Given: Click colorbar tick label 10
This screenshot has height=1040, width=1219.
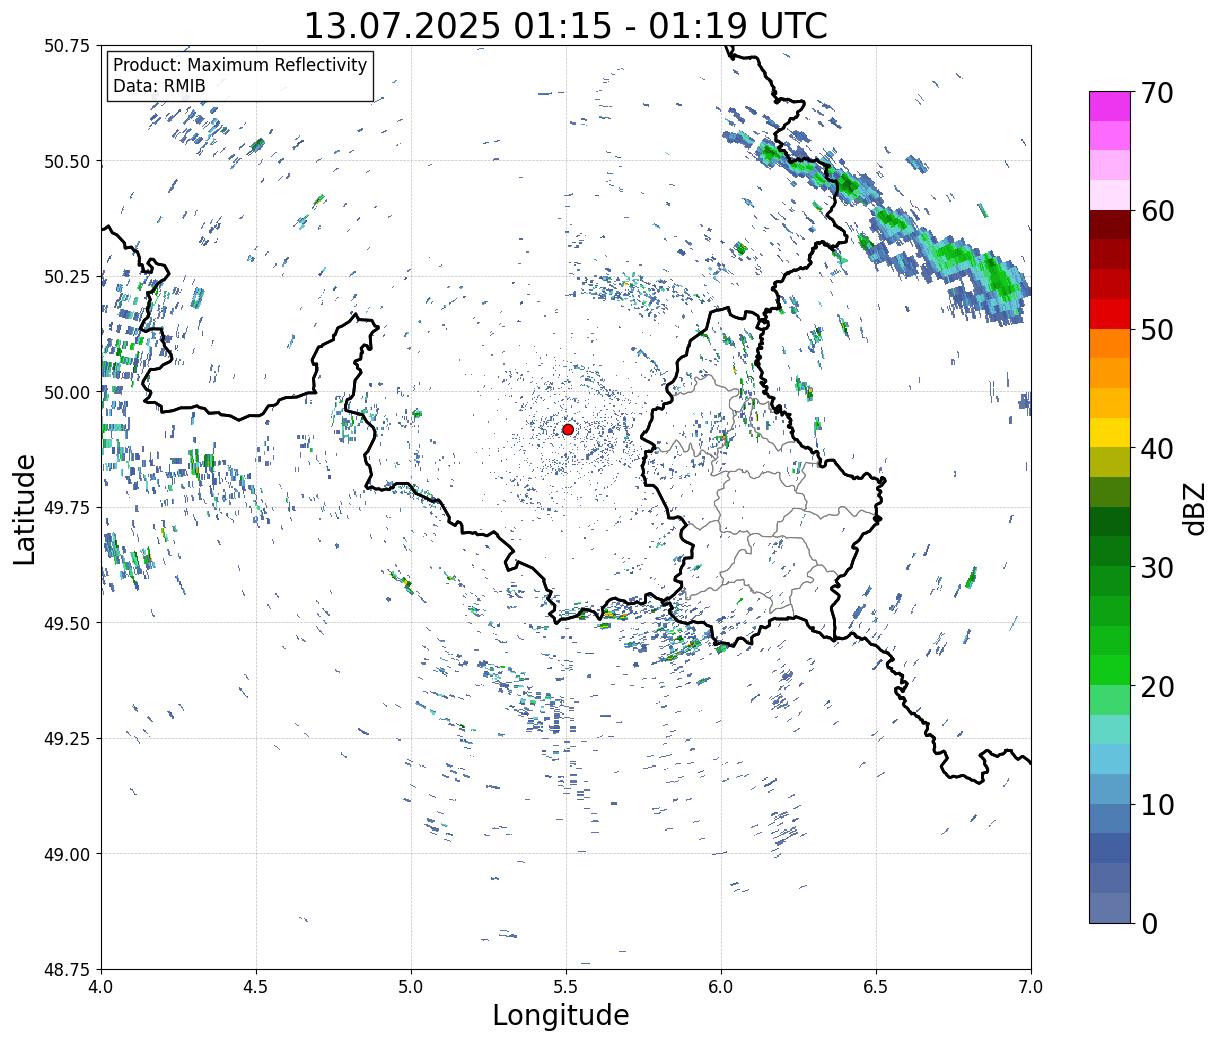Looking at the screenshot, I should 1156,804.
